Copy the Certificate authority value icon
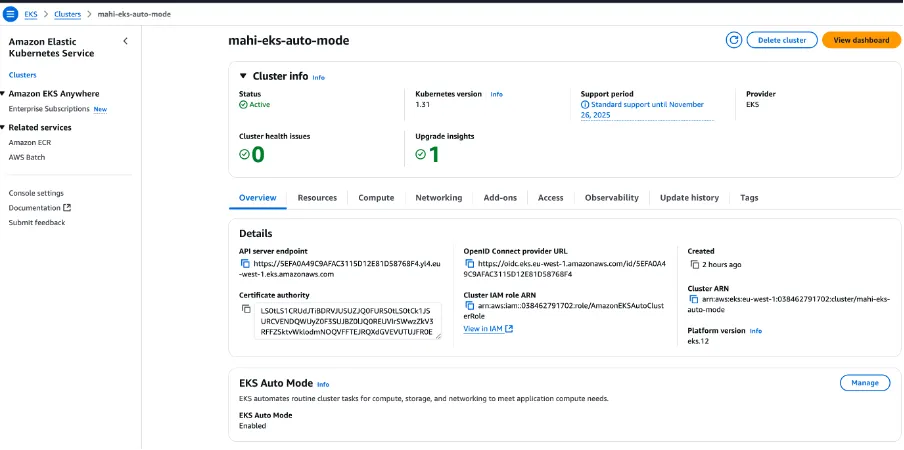The height and width of the screenshot is (450, 904). (x=246, y=309)
